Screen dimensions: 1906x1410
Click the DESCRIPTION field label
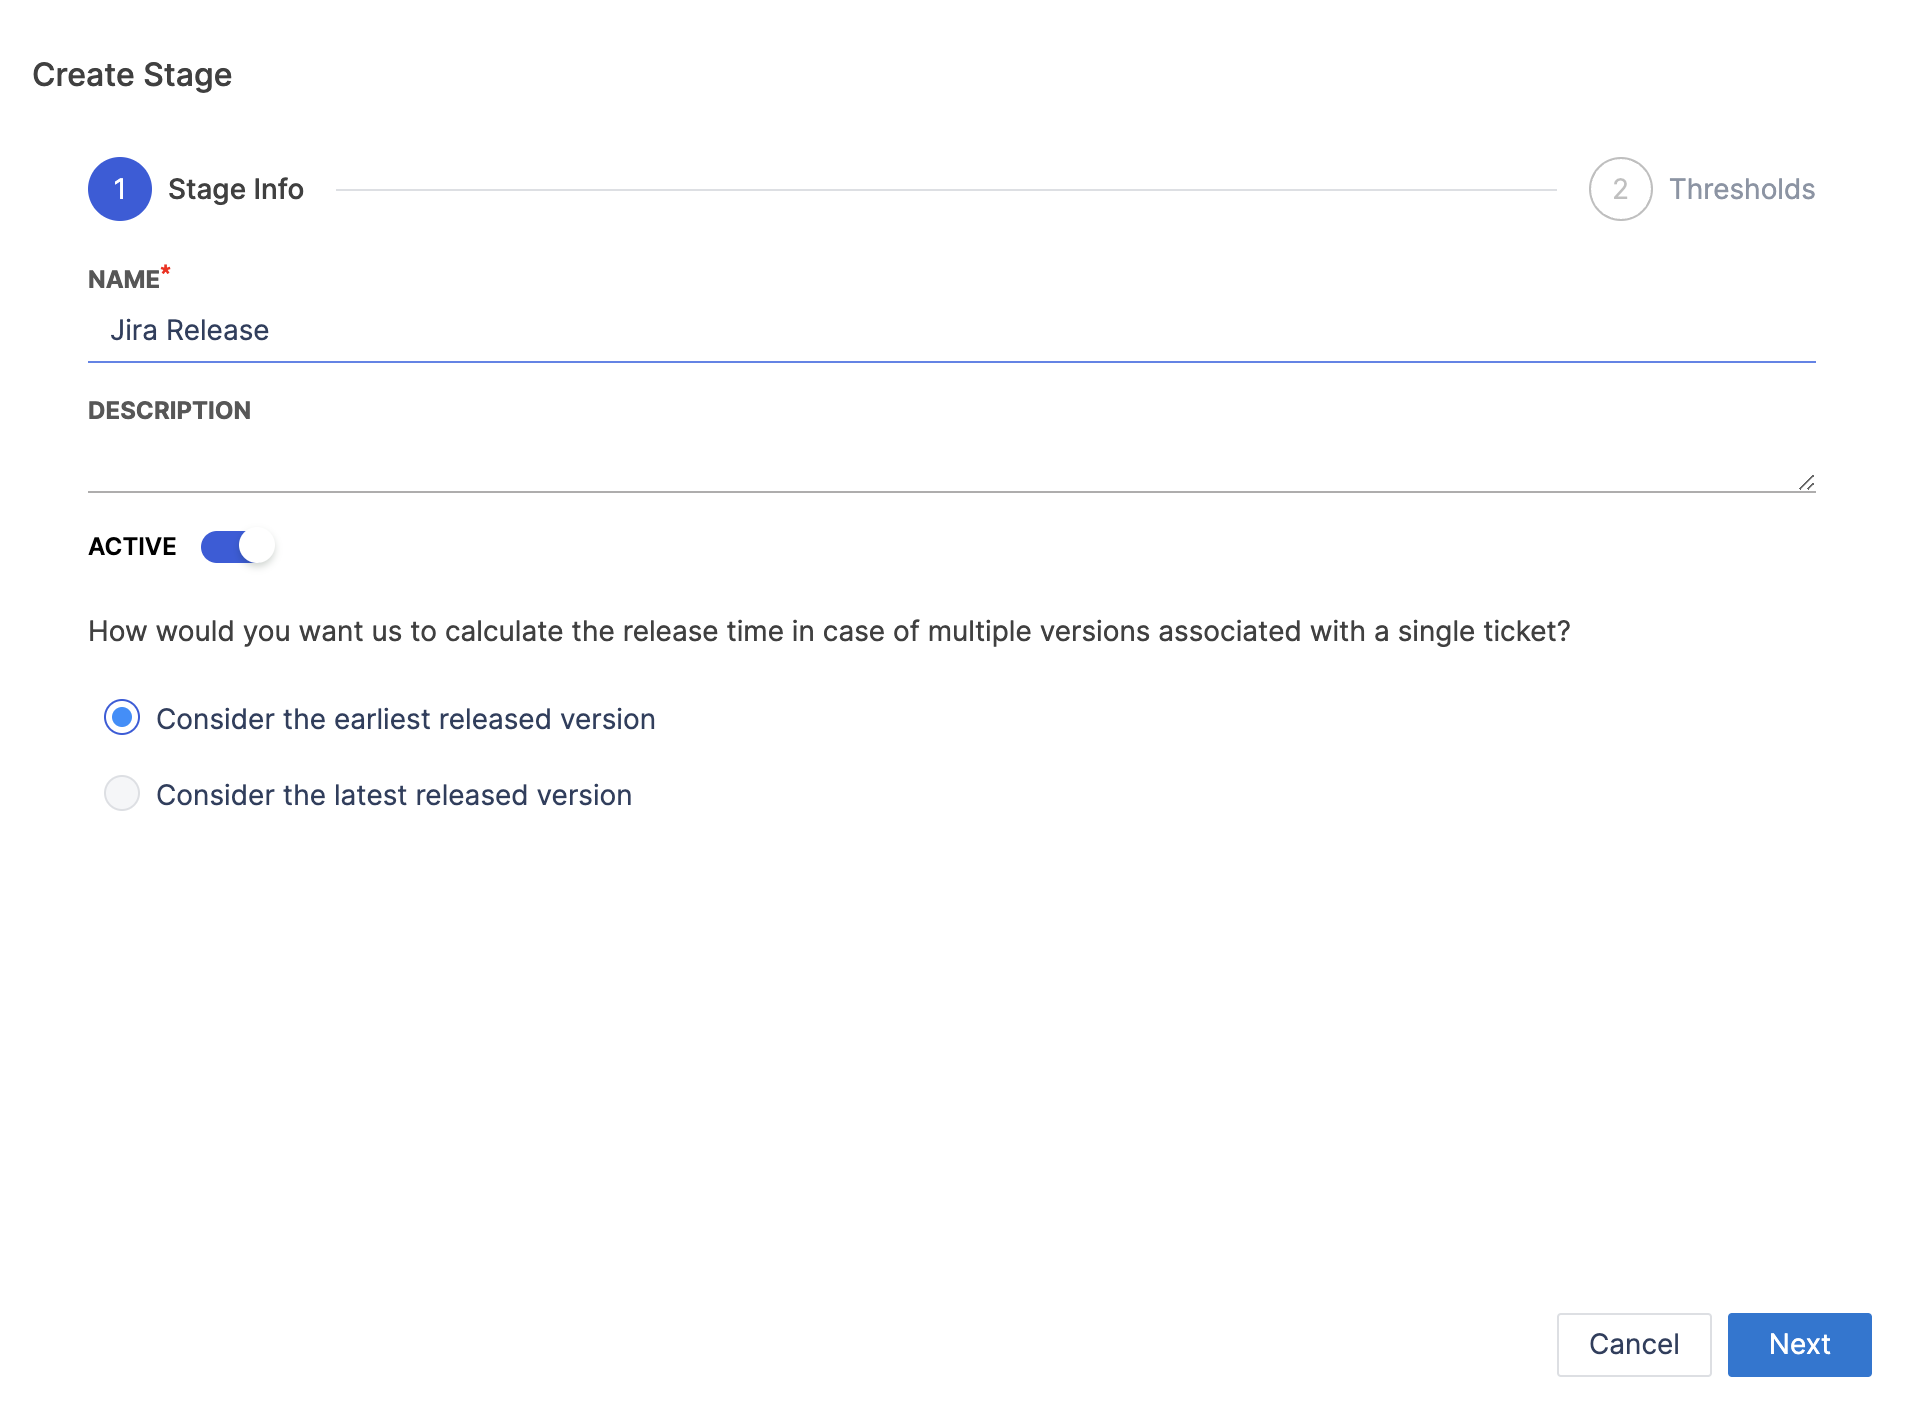pos(169,411)
